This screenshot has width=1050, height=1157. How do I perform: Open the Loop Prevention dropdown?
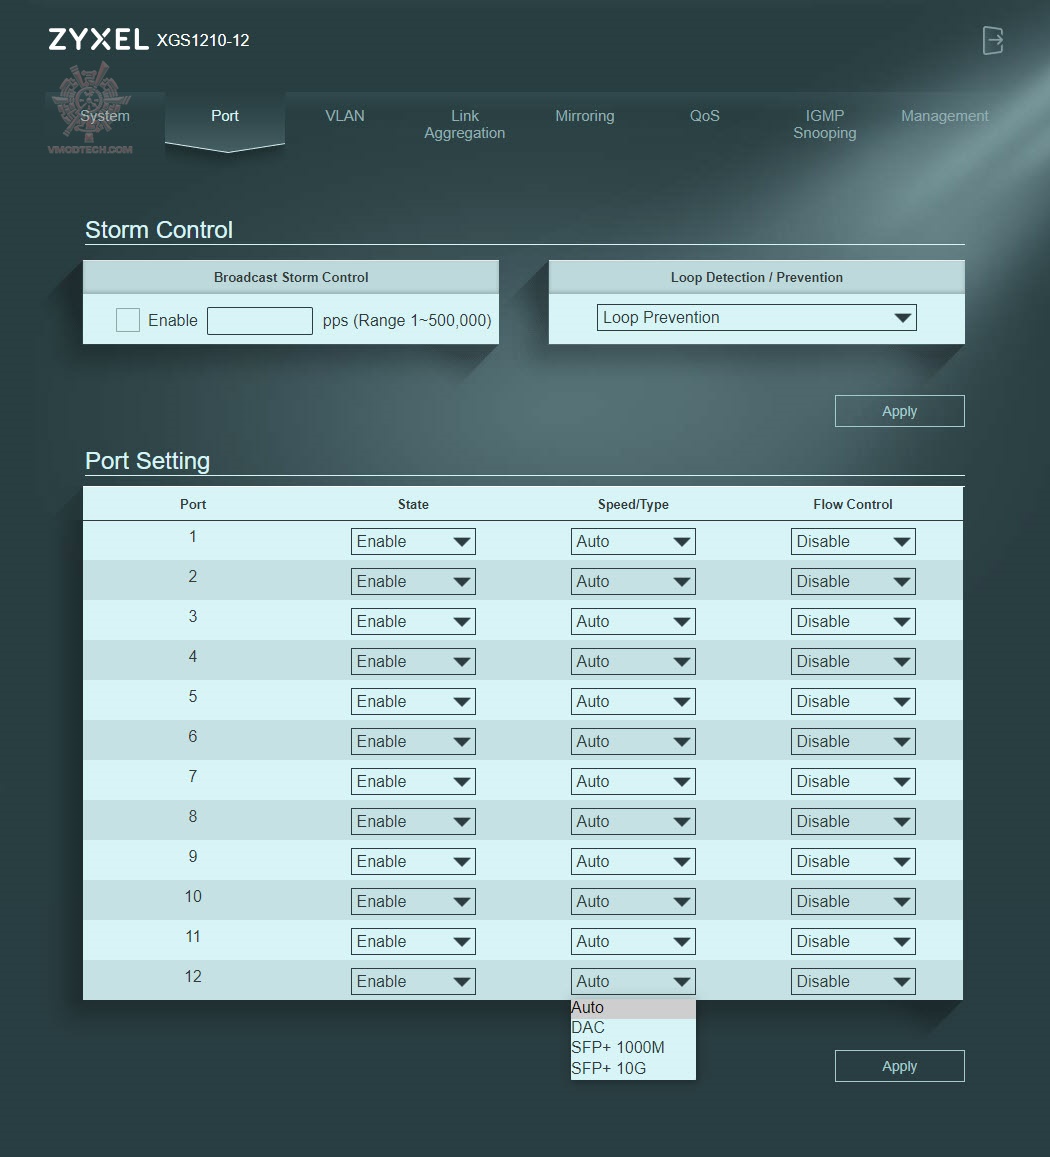coord(756,318)
